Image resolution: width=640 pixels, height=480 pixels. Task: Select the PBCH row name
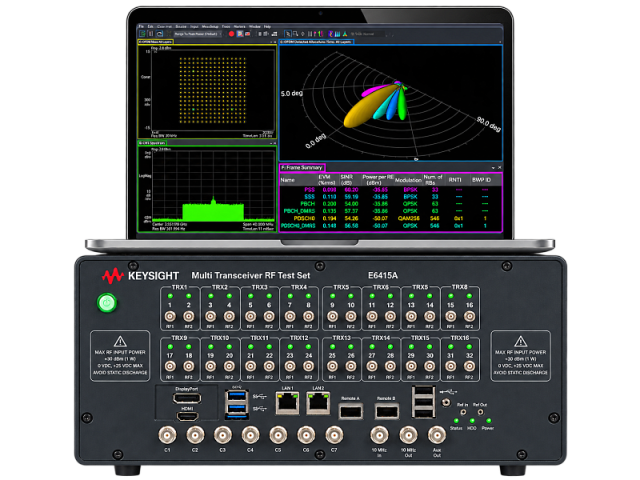coord(308,204)
